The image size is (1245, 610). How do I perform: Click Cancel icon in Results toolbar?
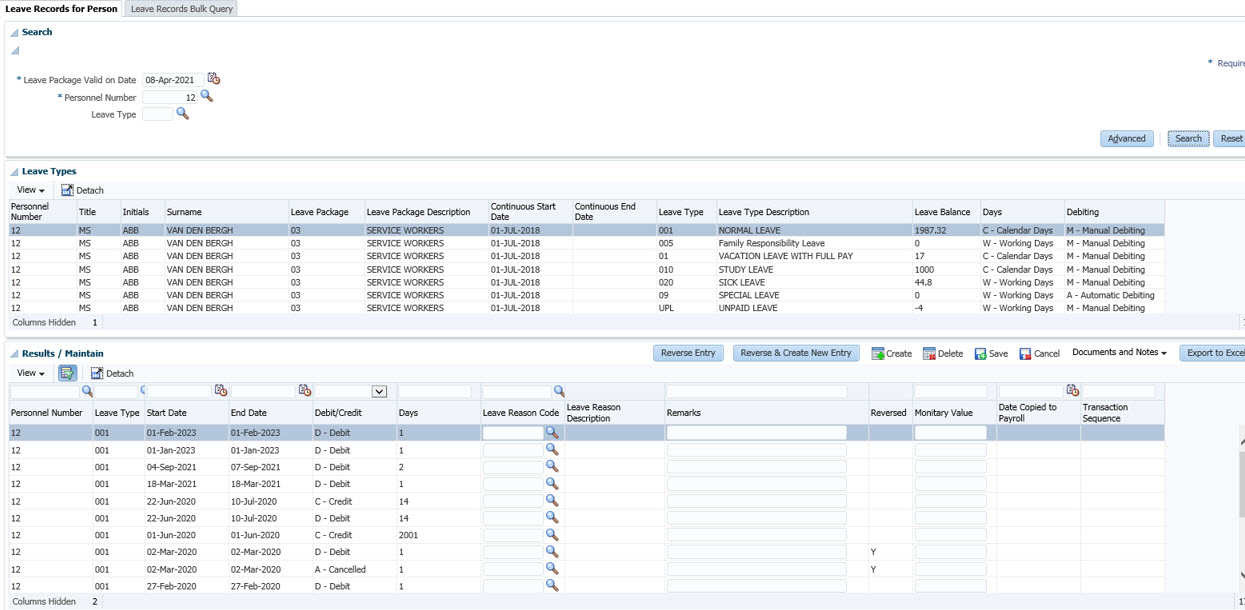tap(1025, 354)
